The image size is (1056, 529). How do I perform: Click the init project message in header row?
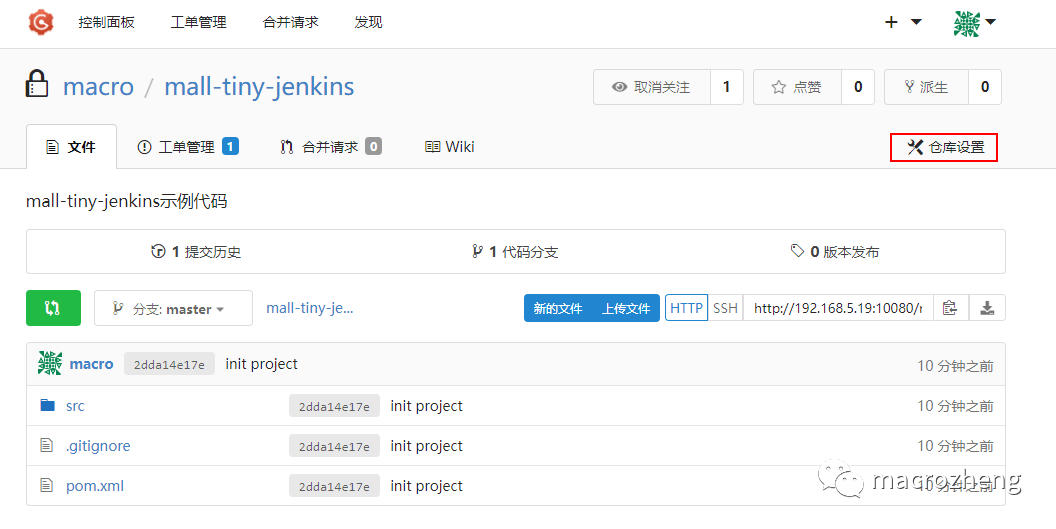click(261, 364)
